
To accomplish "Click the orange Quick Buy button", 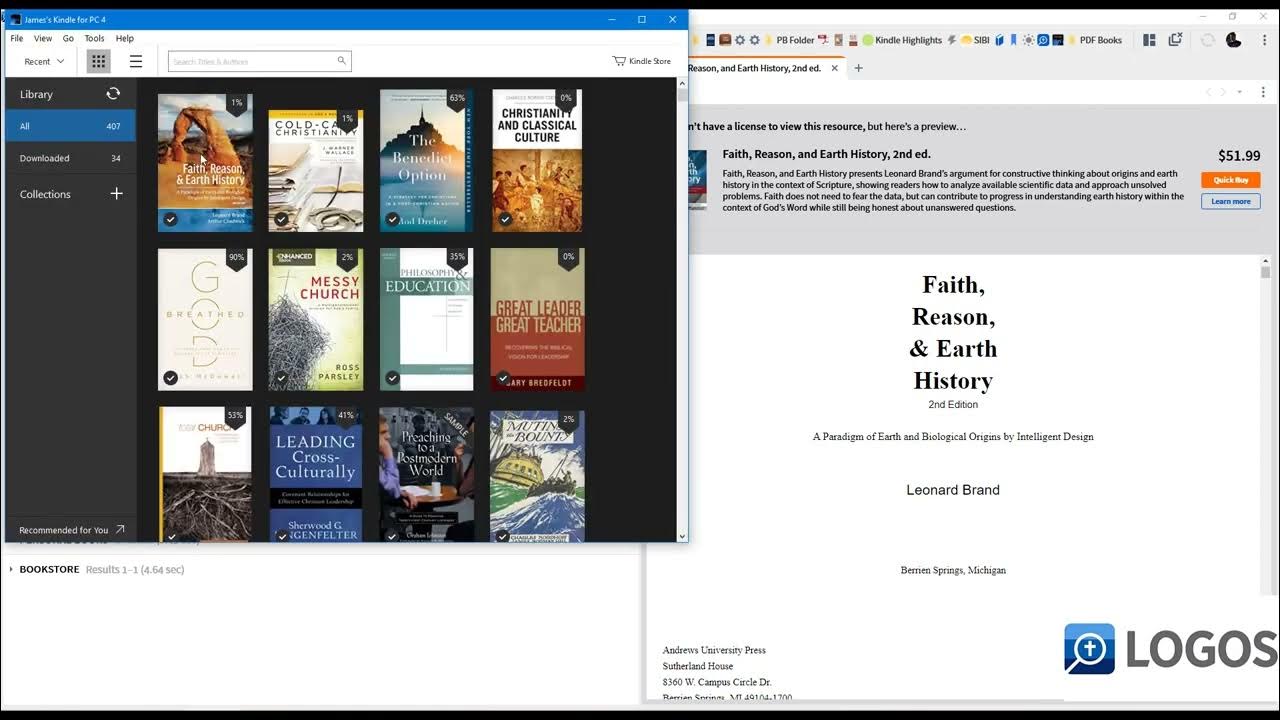I will click(1230, 180).
